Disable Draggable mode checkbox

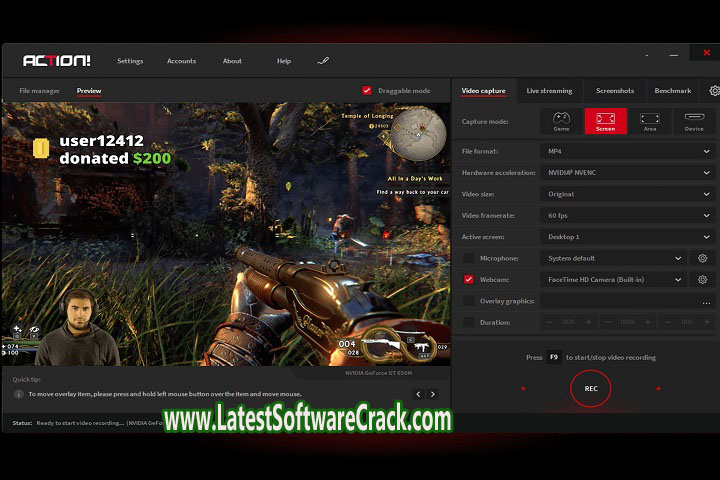pos(367,91)
